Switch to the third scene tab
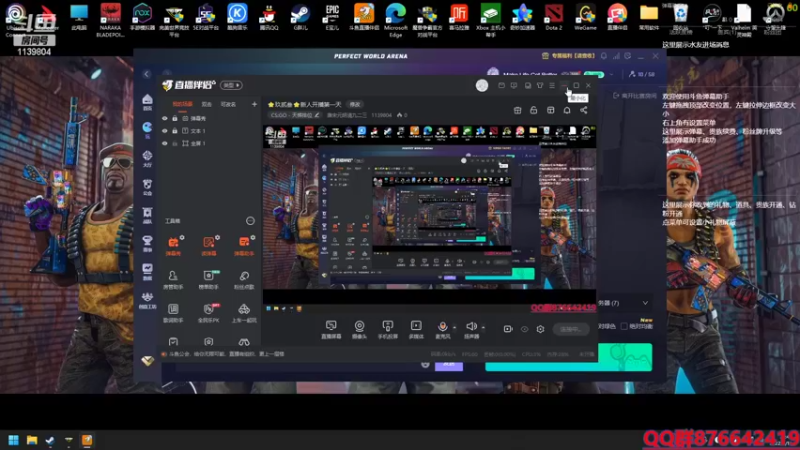 [228, 104]
